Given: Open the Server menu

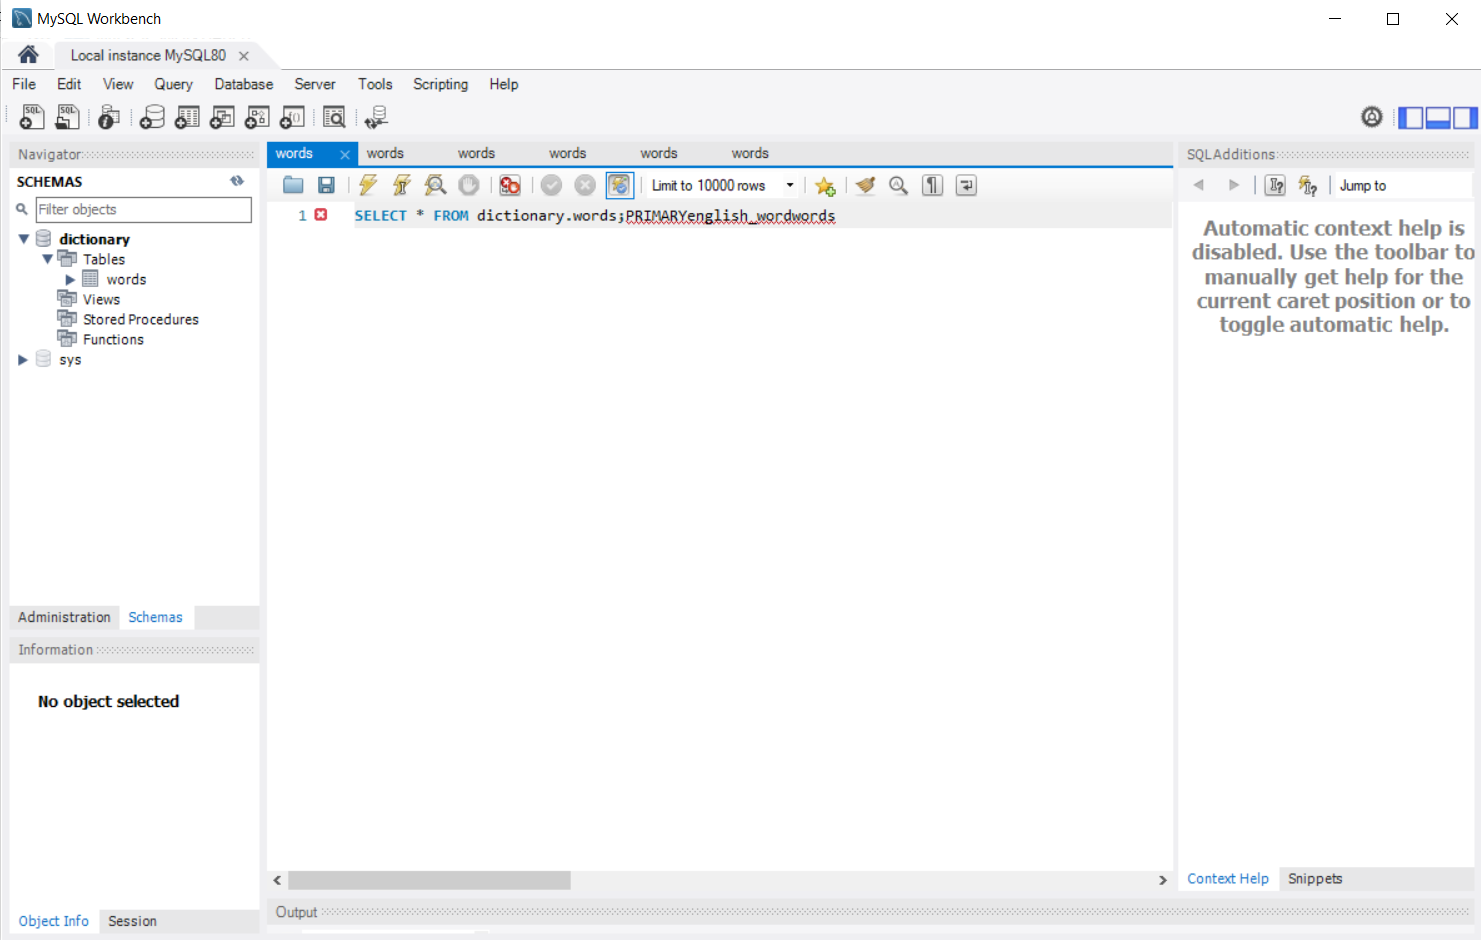Looking at the screenshot, I should click(x=315, y=84).
